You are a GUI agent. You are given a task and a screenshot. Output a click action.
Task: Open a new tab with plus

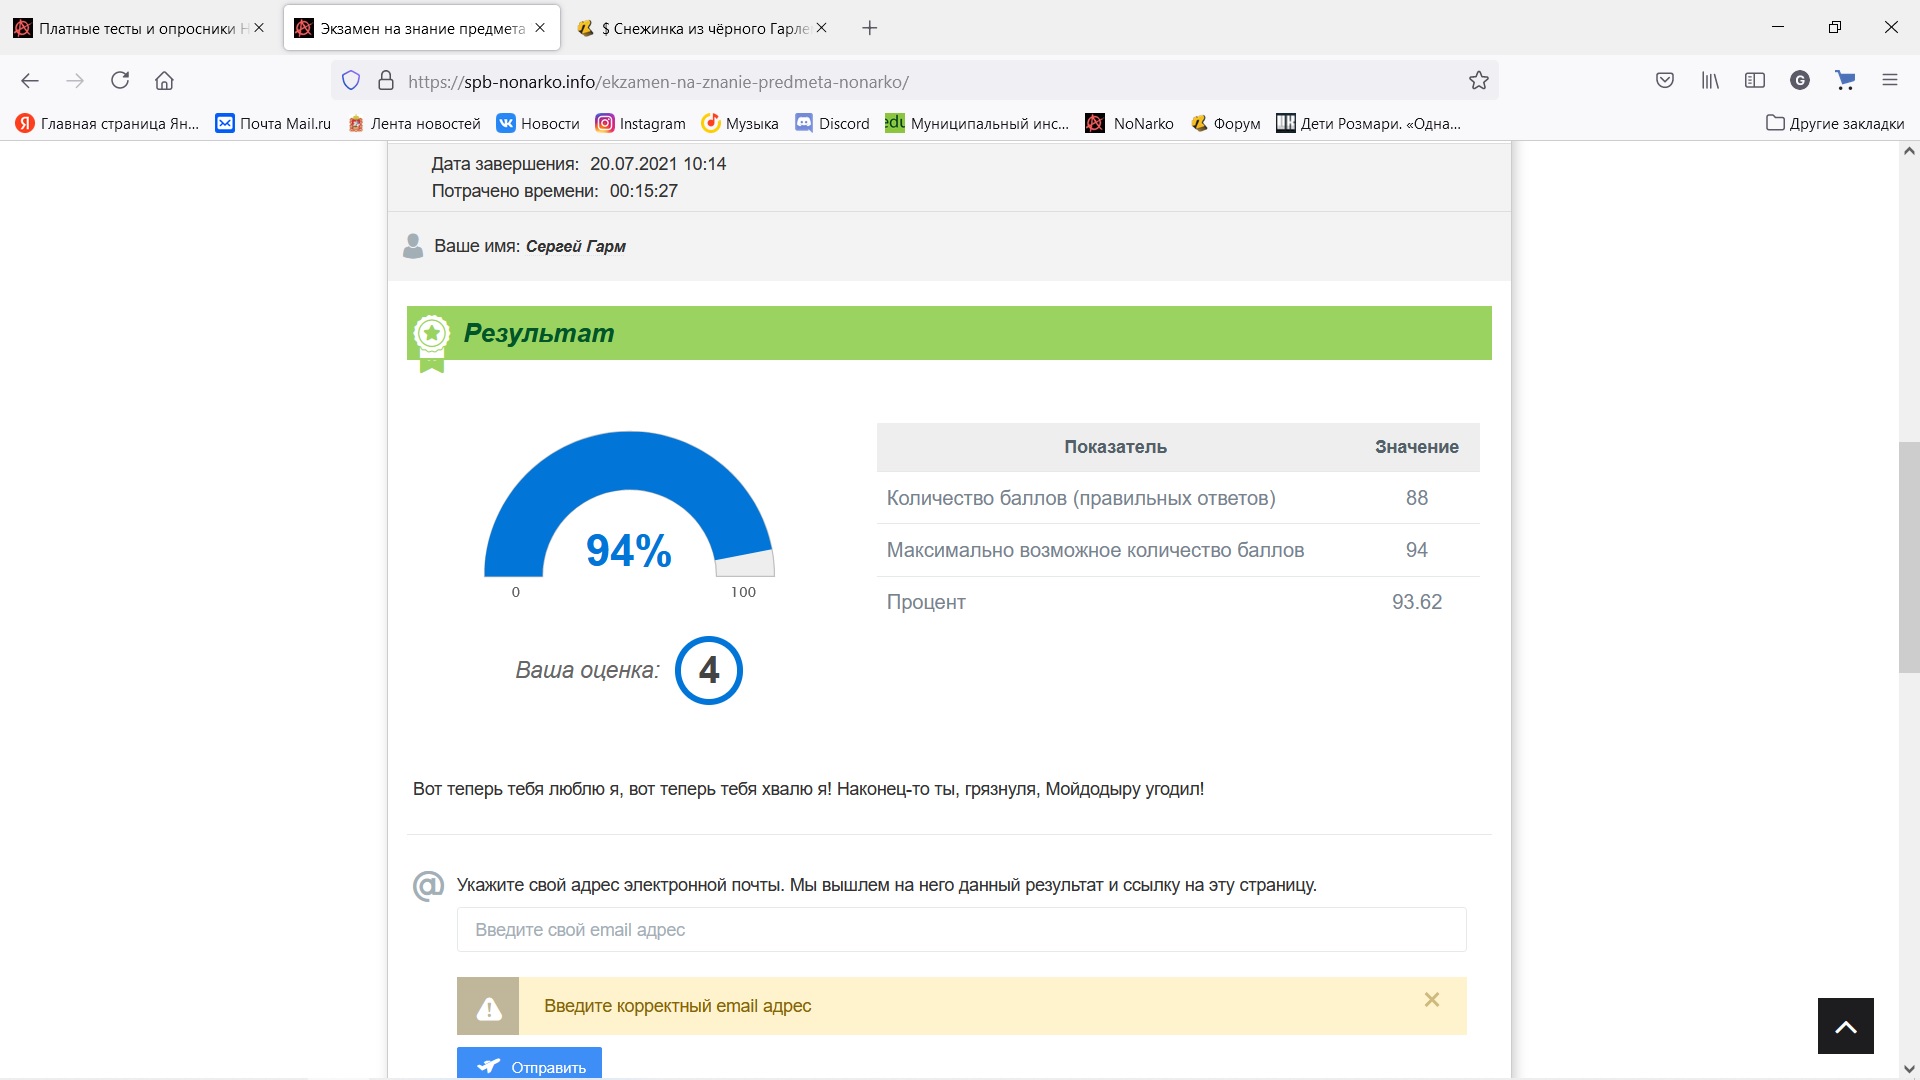tap(870, 28)
